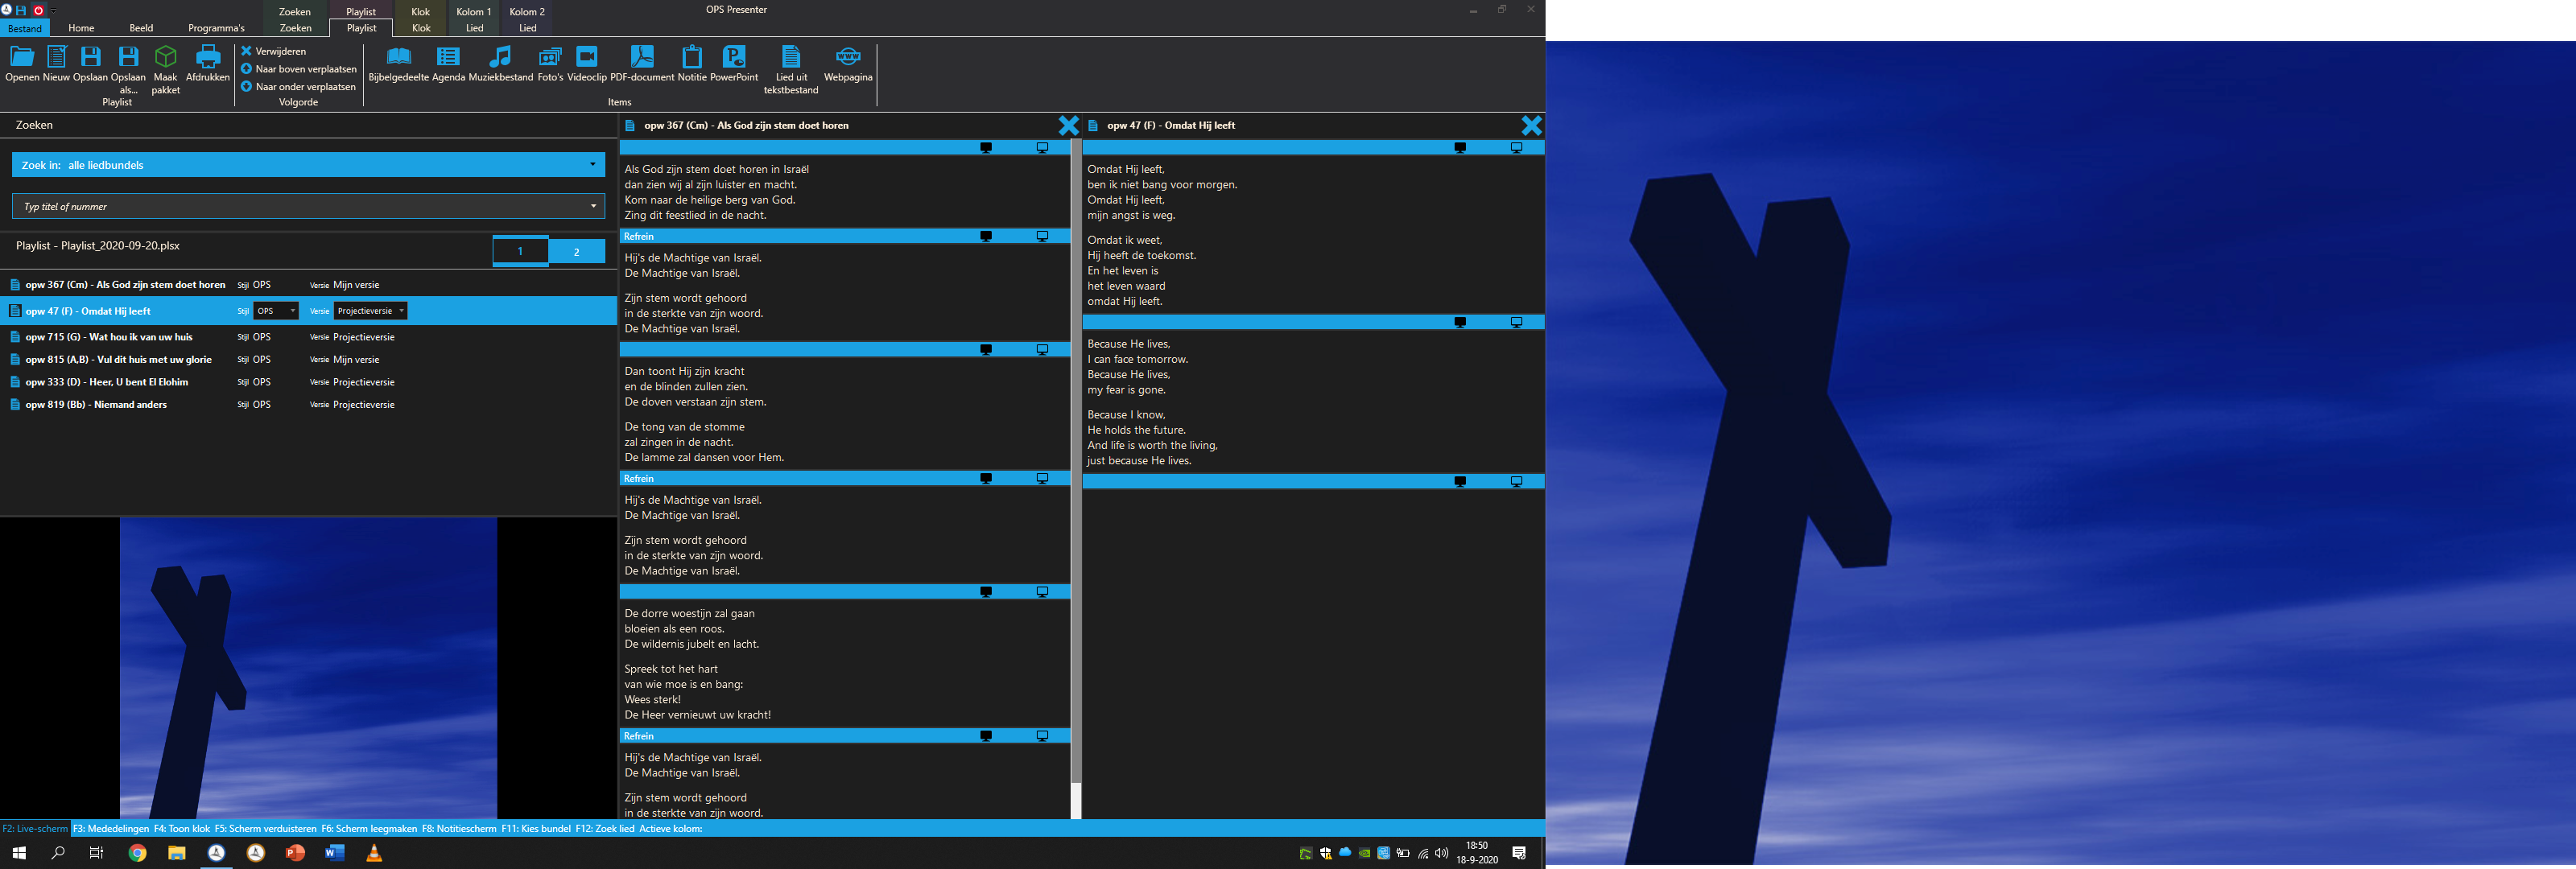Switch to the Beeld ribbon tab

click(141, 28)
